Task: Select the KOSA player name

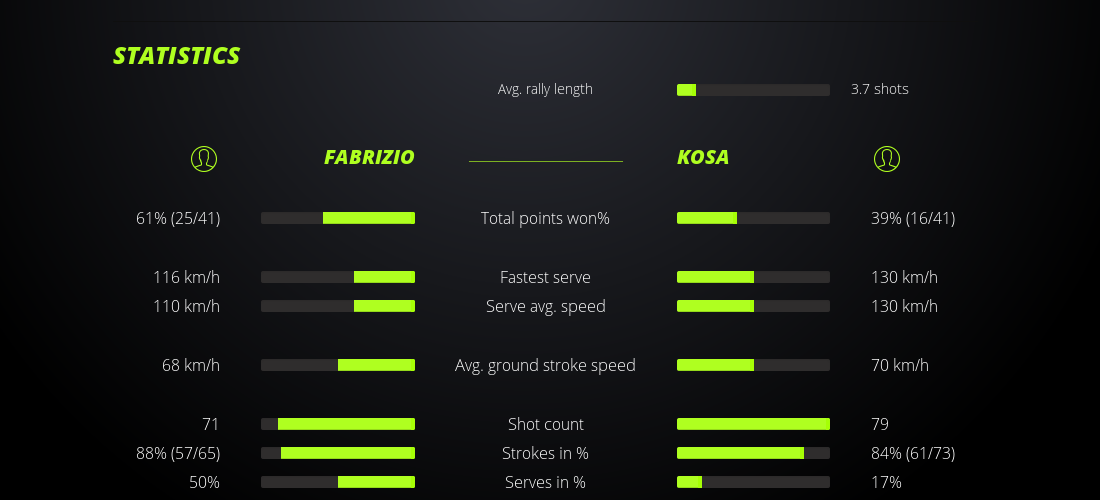Action: (703, 157)
